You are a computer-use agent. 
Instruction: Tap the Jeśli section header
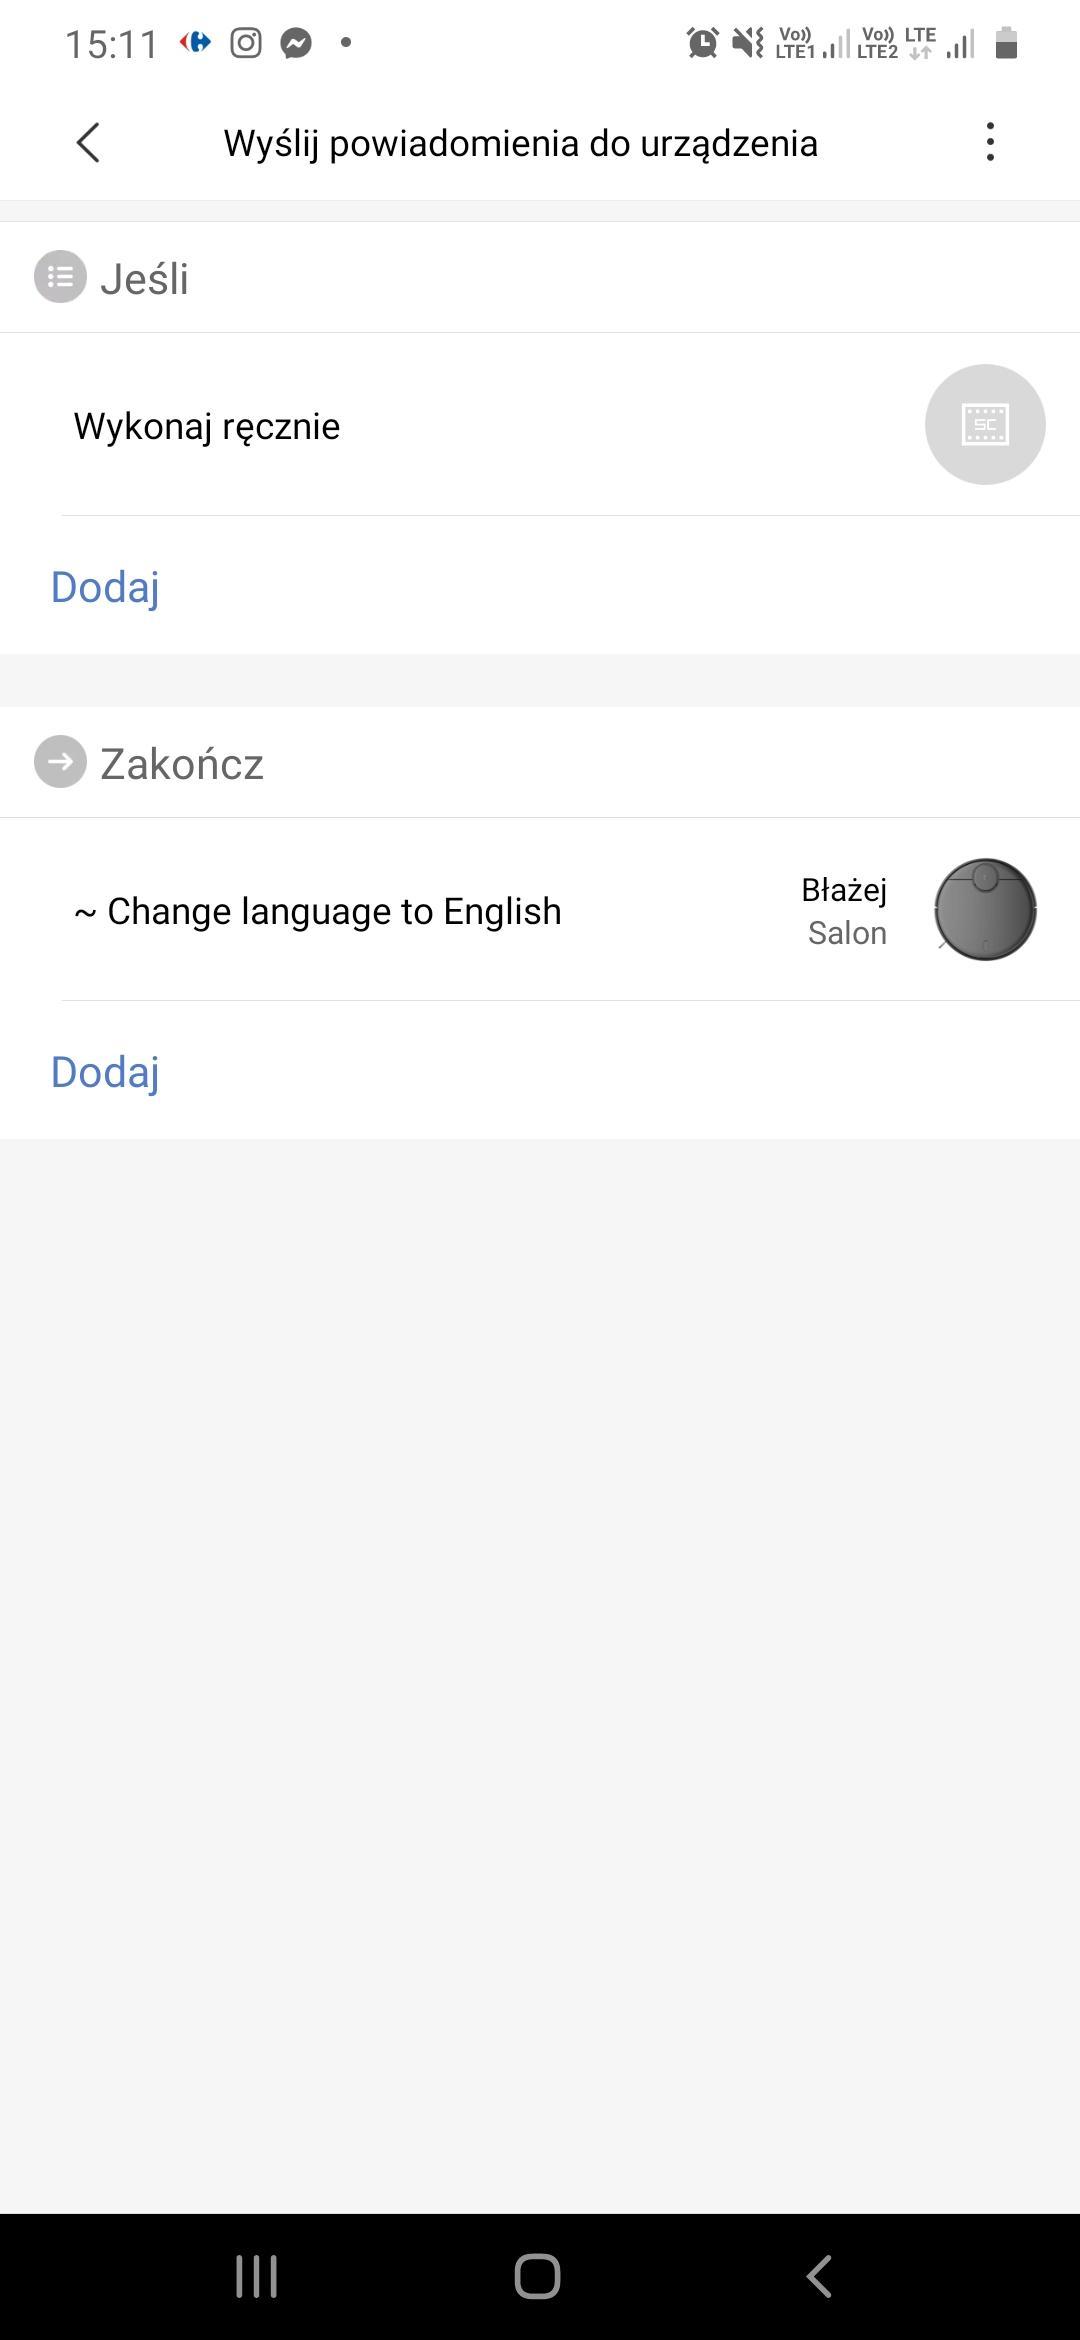click(145, 278)
